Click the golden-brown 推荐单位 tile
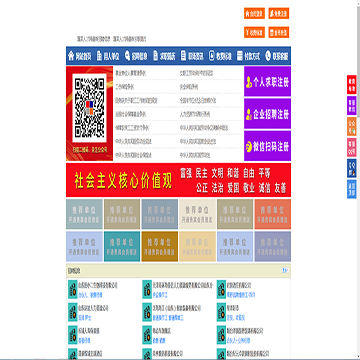Viewport: 360px width, 360px height. pyautogui.click(x=160, y=246)
